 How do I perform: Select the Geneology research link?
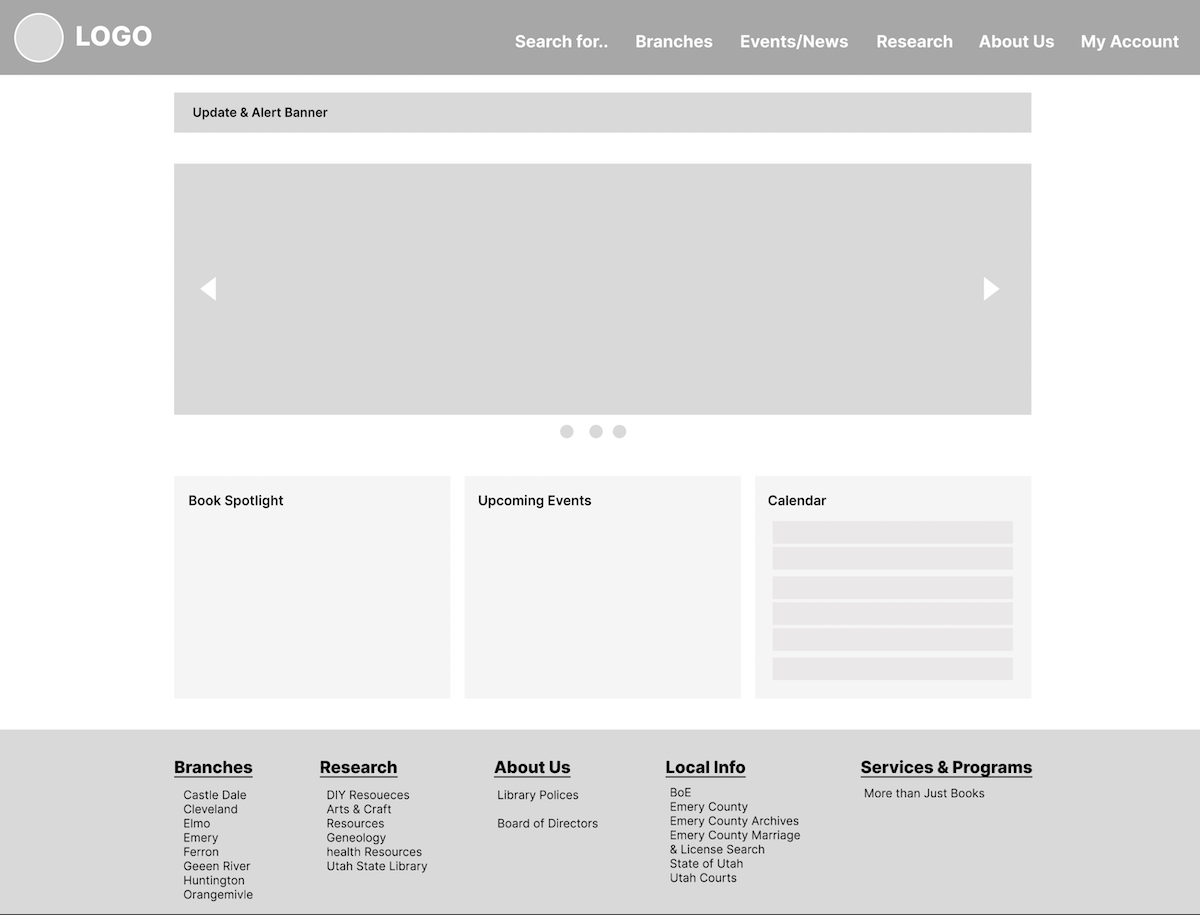coord(356,837)
